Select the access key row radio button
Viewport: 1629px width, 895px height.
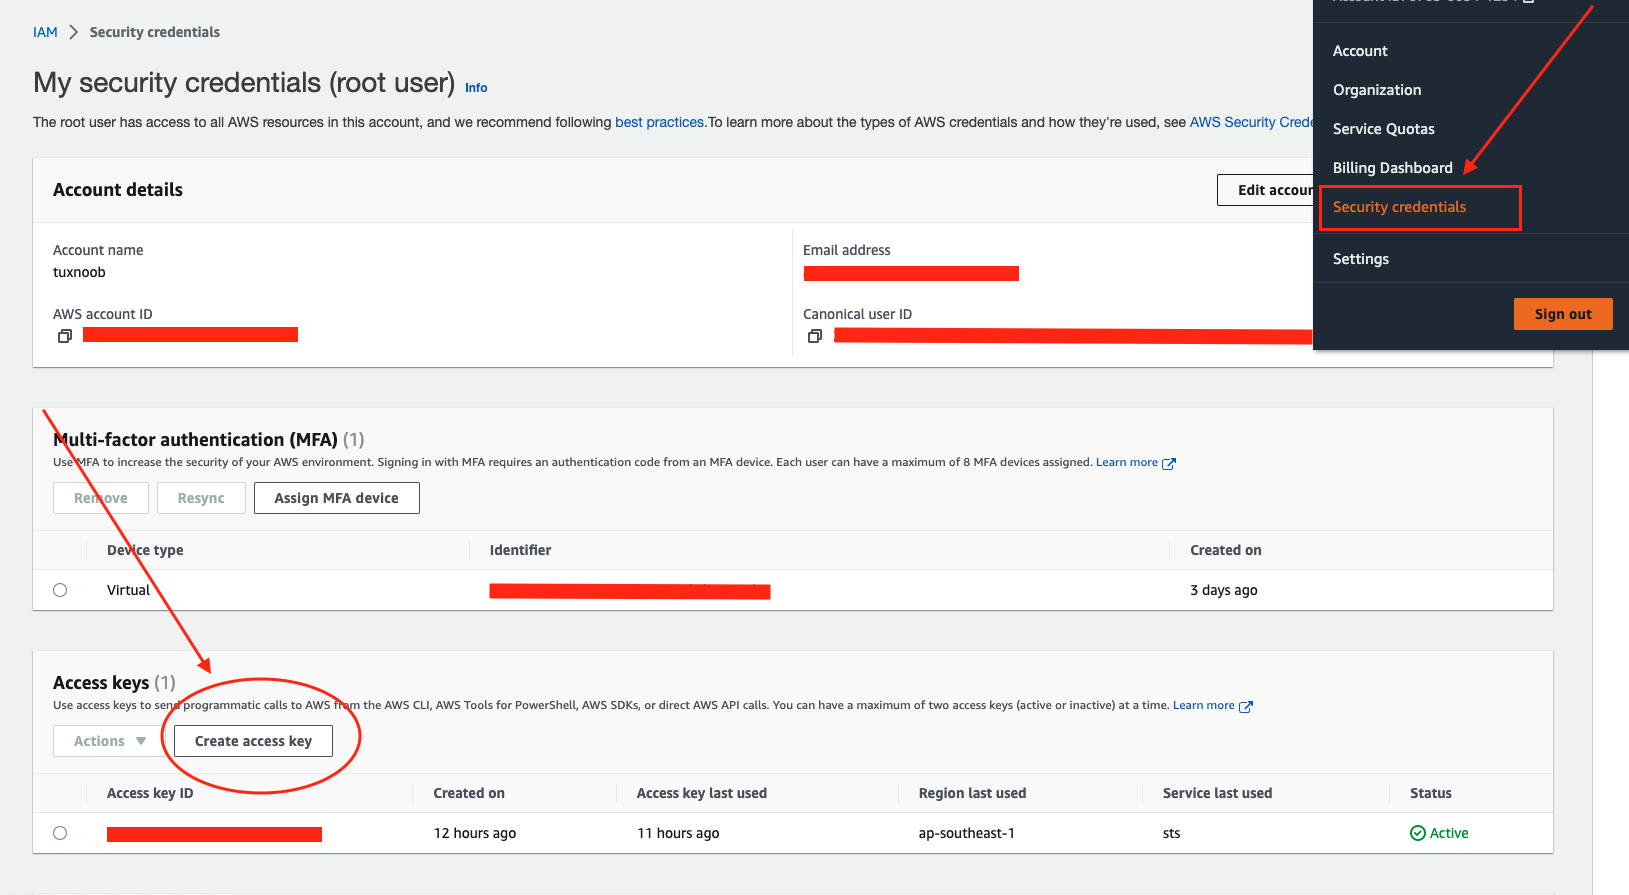click(x=60, y=833)
